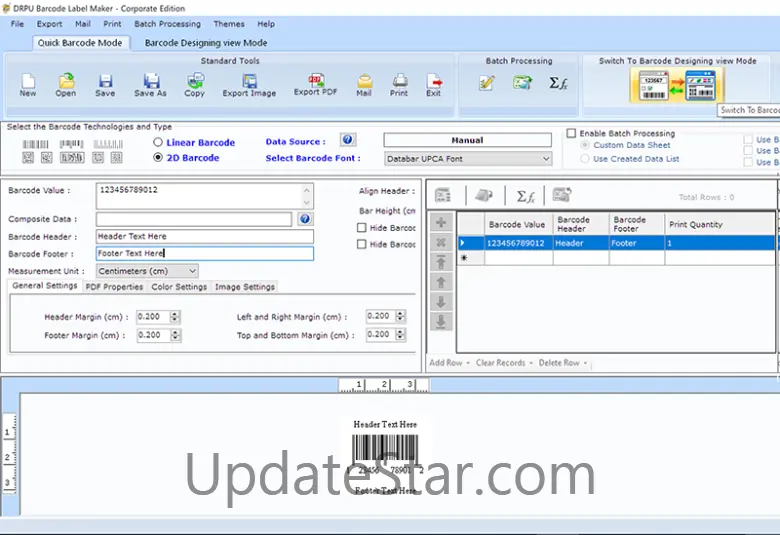Switch to Barcode Designing view mode icon
Image resolution: width=780 pixels, height=535 pixels.
point(677,84)
